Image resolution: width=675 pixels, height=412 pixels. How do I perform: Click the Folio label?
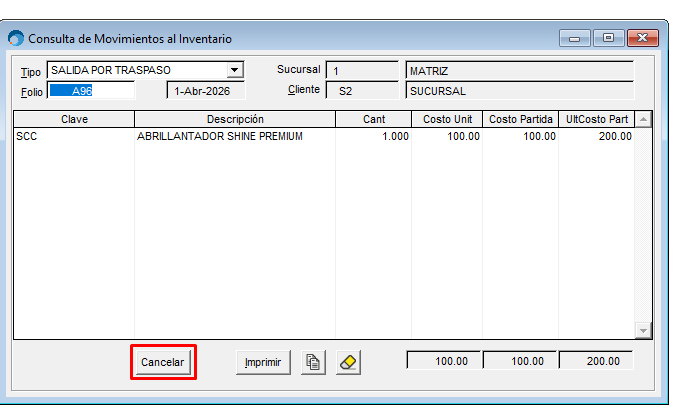pos(32,92)
